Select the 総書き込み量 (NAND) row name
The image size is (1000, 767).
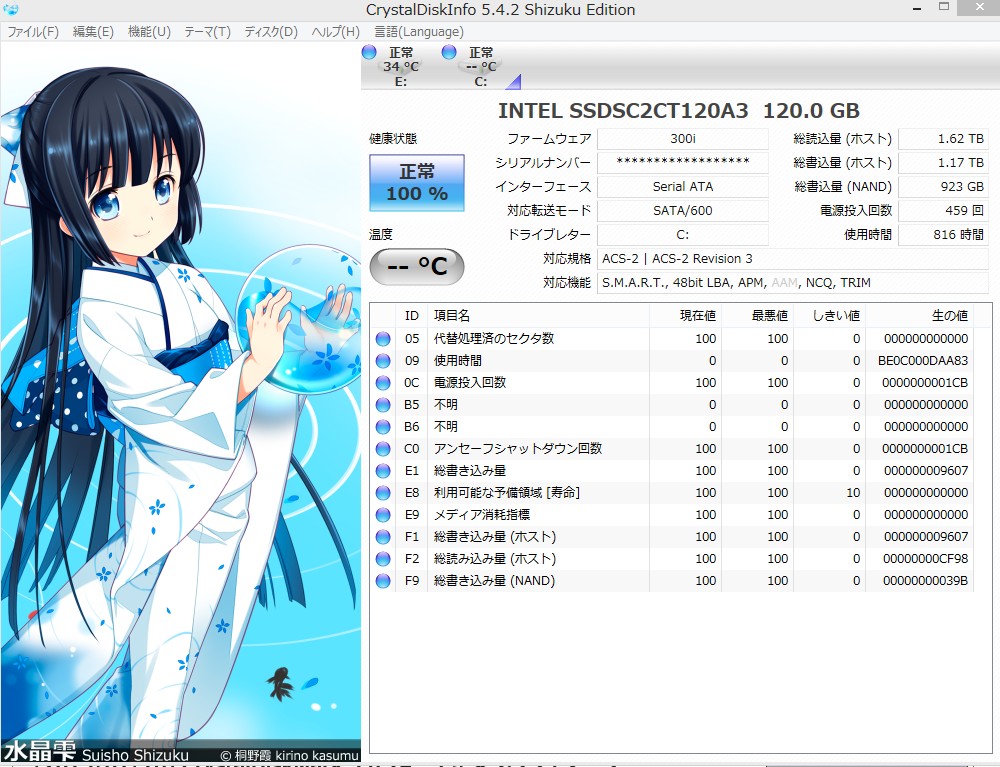[x=494, y=581]
